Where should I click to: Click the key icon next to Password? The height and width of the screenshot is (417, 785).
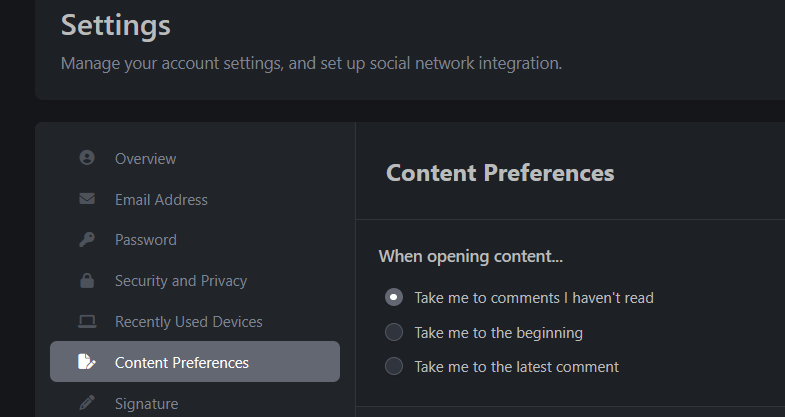tap(87, 240)
